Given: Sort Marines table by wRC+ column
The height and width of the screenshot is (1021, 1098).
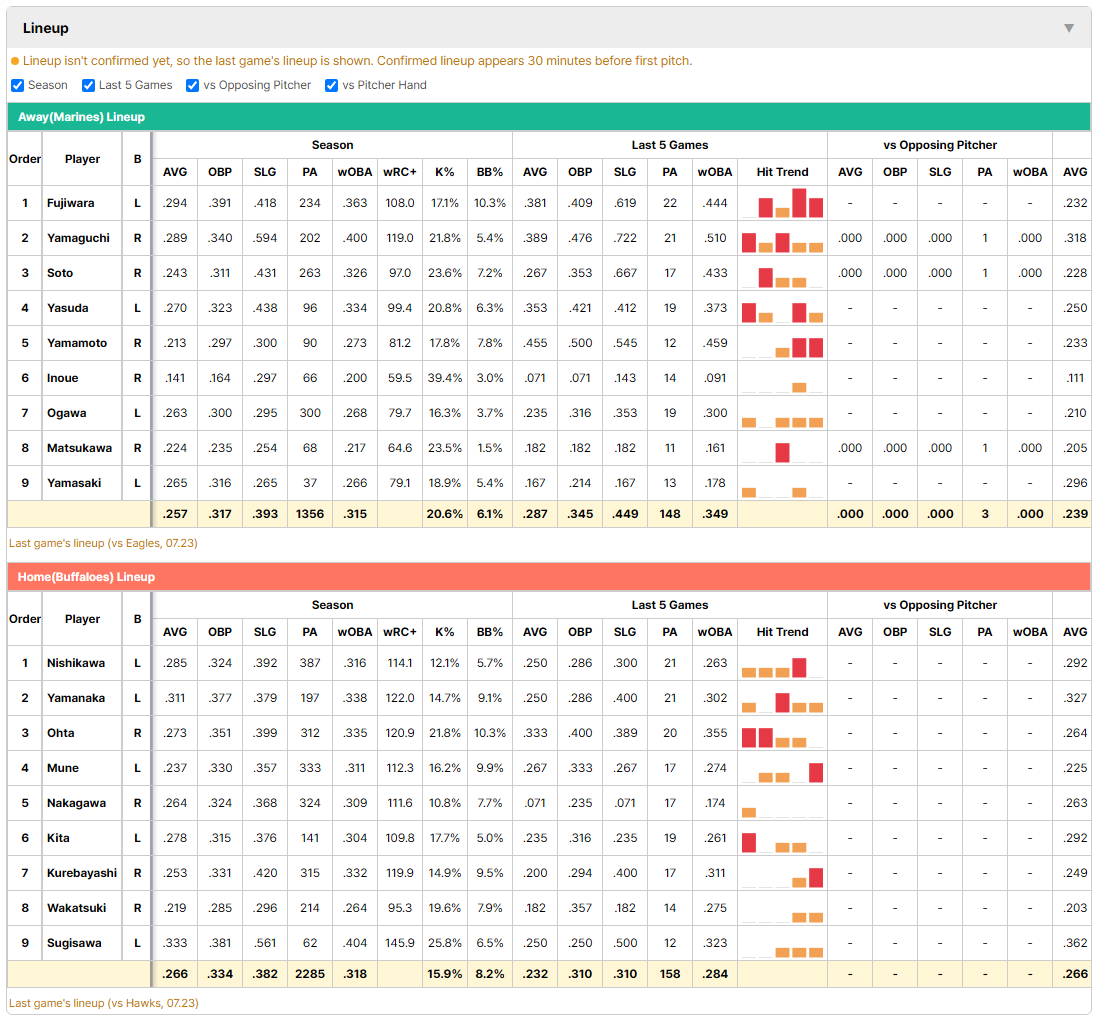Looking at the screenshot, I should point(400,172).
